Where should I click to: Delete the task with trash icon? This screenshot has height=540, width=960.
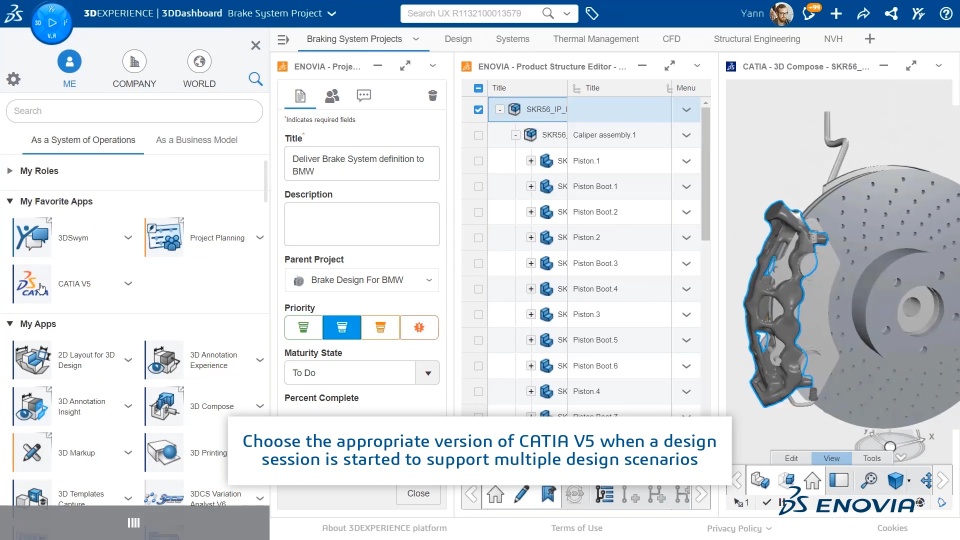pos(432,95)
